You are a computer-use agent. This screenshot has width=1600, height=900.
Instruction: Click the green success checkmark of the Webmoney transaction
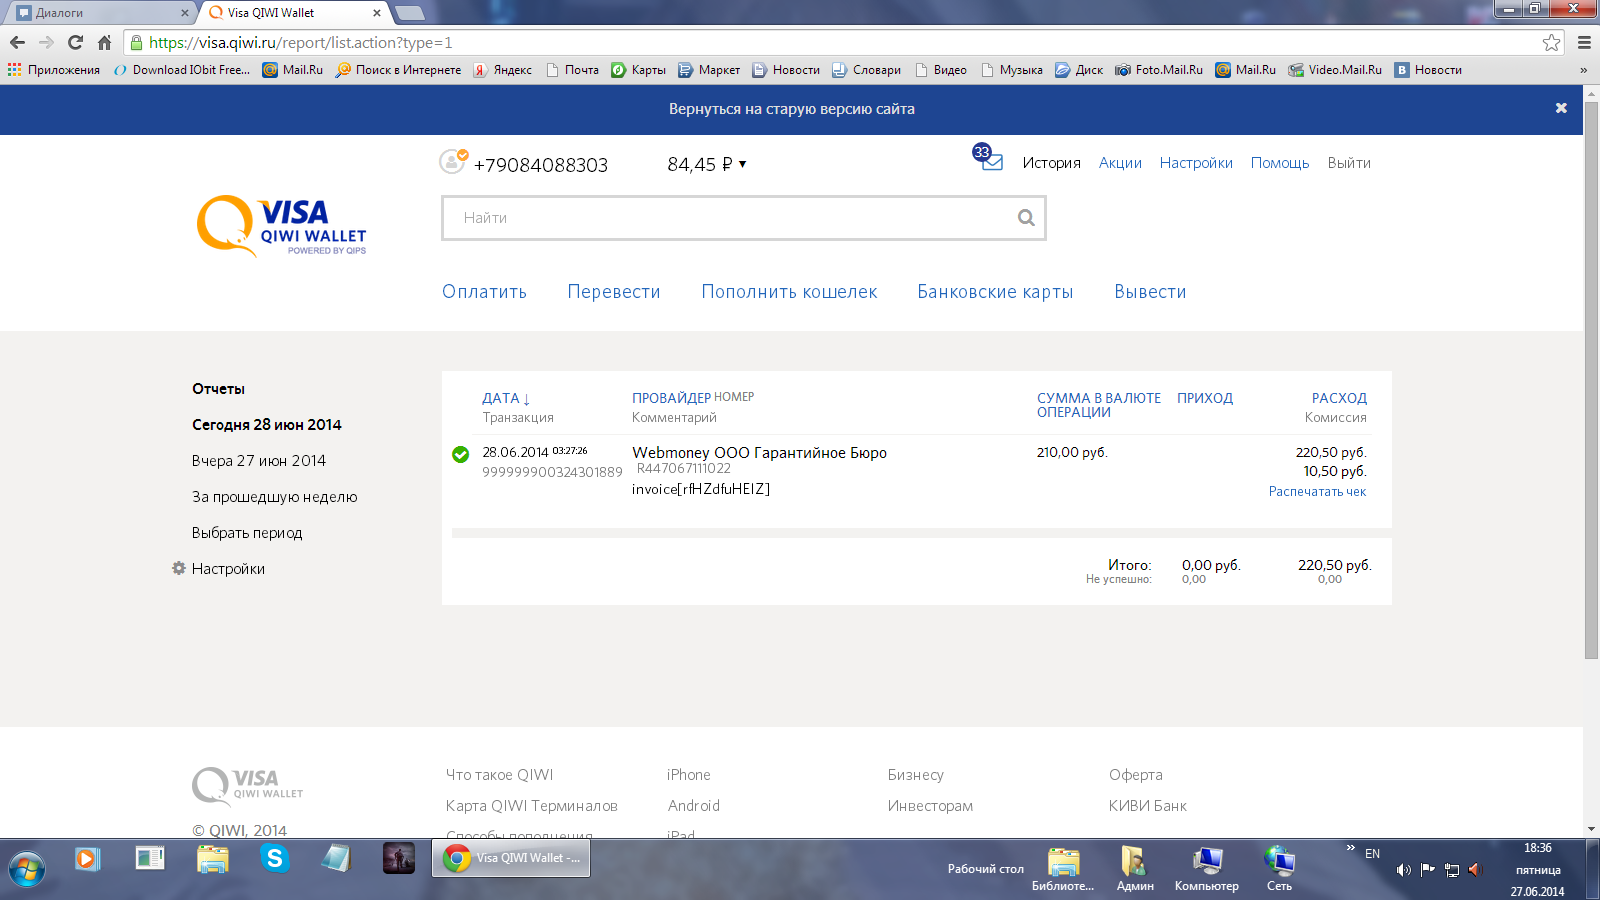(461, 454)
